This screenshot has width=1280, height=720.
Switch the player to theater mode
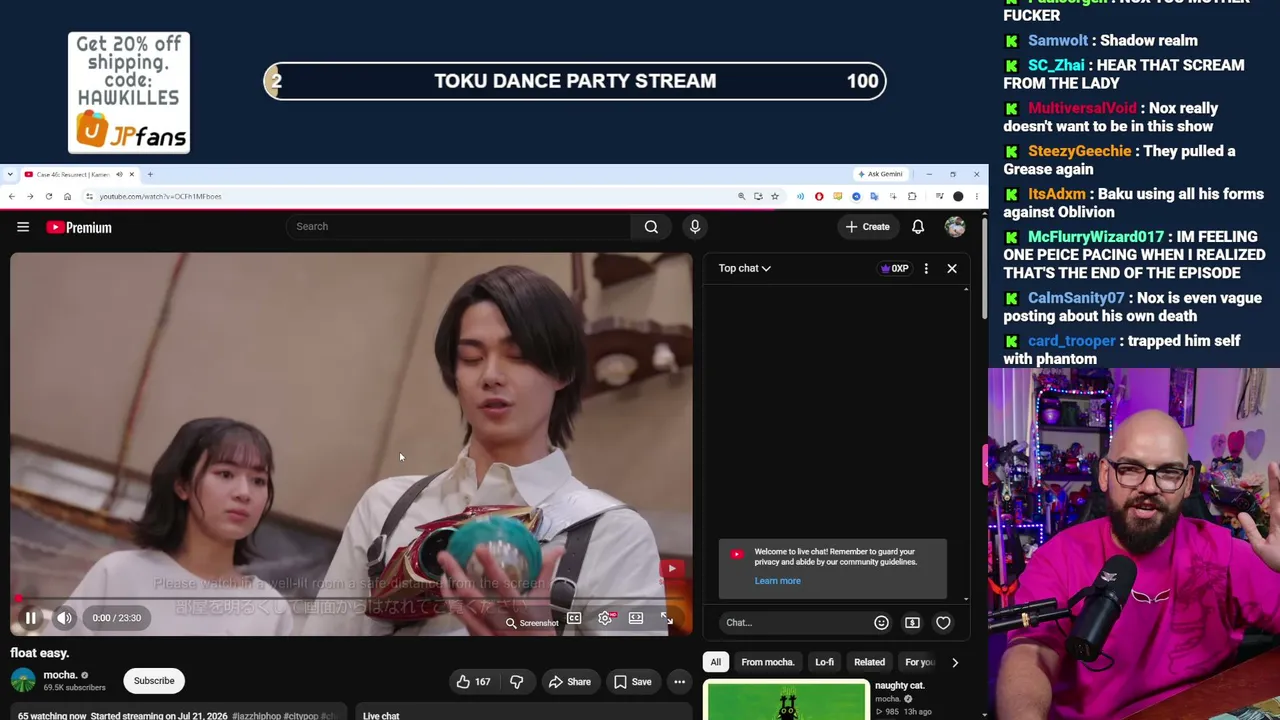click(x=636, y=619)
